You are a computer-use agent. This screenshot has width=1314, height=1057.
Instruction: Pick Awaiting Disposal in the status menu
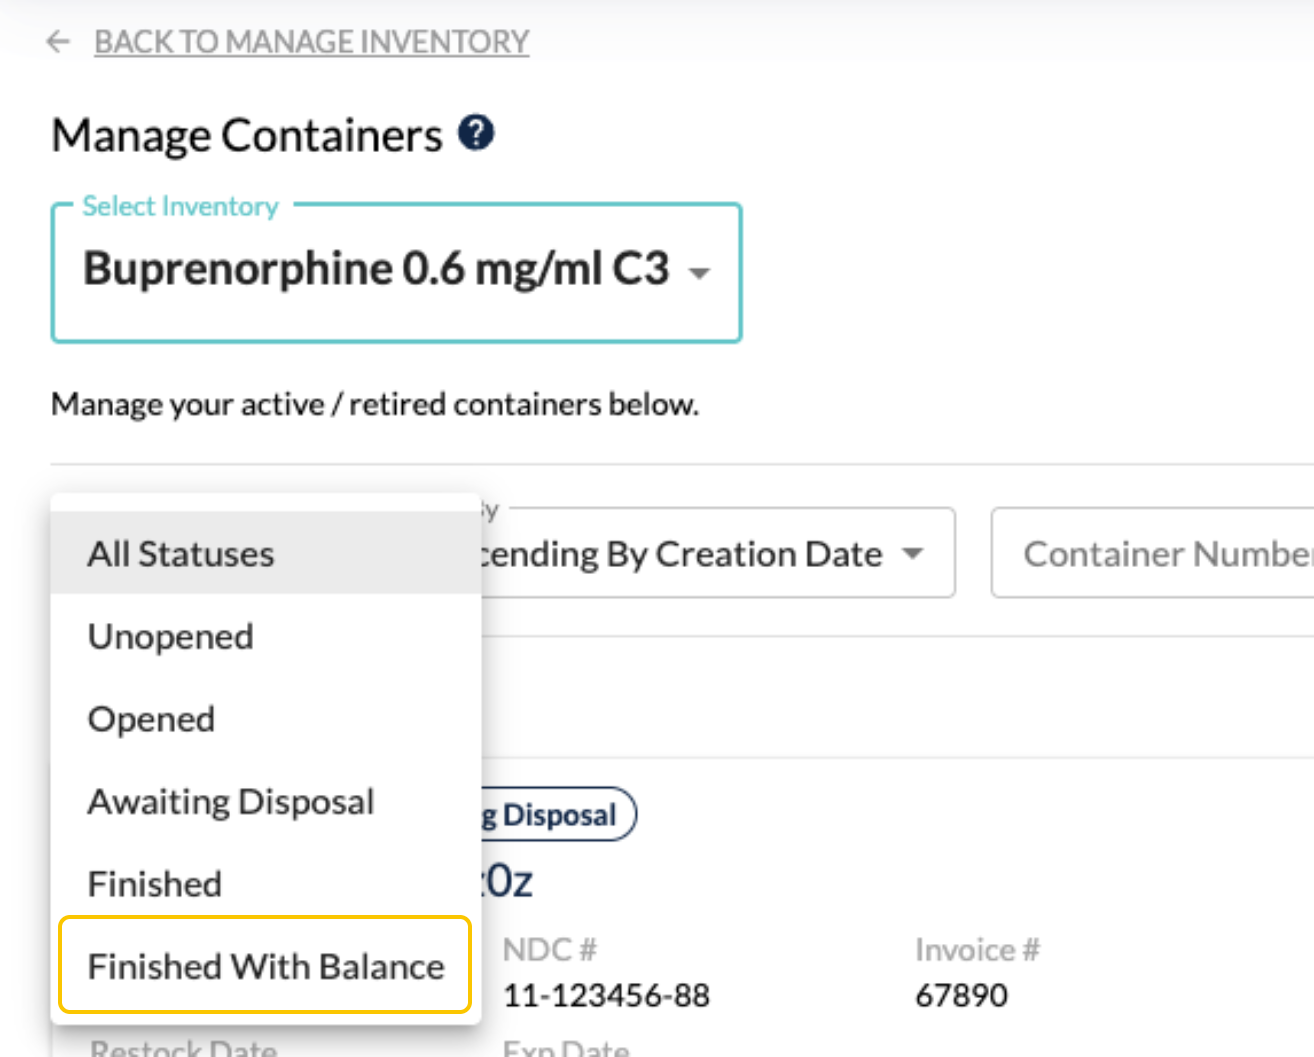click(x=231, y=802)
